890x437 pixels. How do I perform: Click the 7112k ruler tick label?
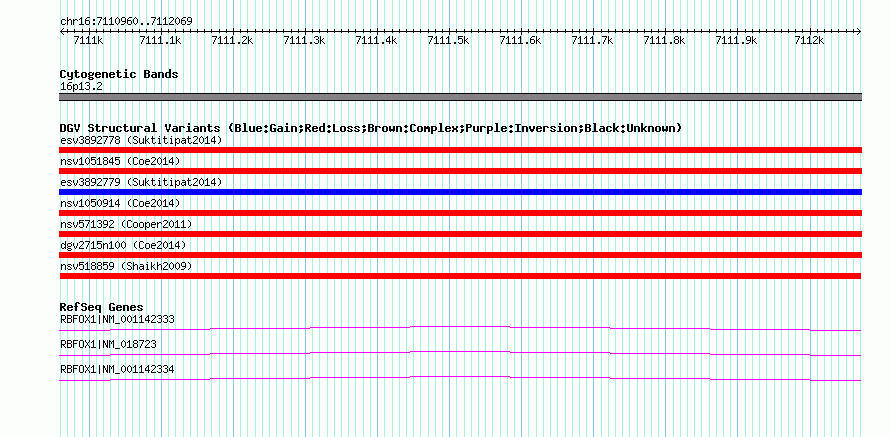pos(809,40)
